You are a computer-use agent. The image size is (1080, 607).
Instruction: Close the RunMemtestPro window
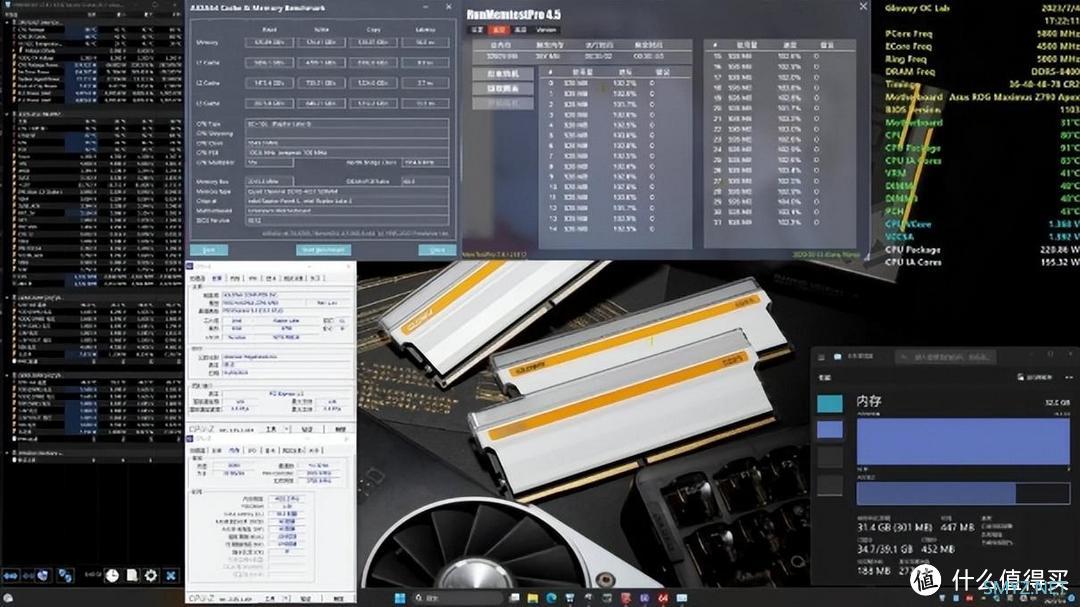(x=864, y=6)
